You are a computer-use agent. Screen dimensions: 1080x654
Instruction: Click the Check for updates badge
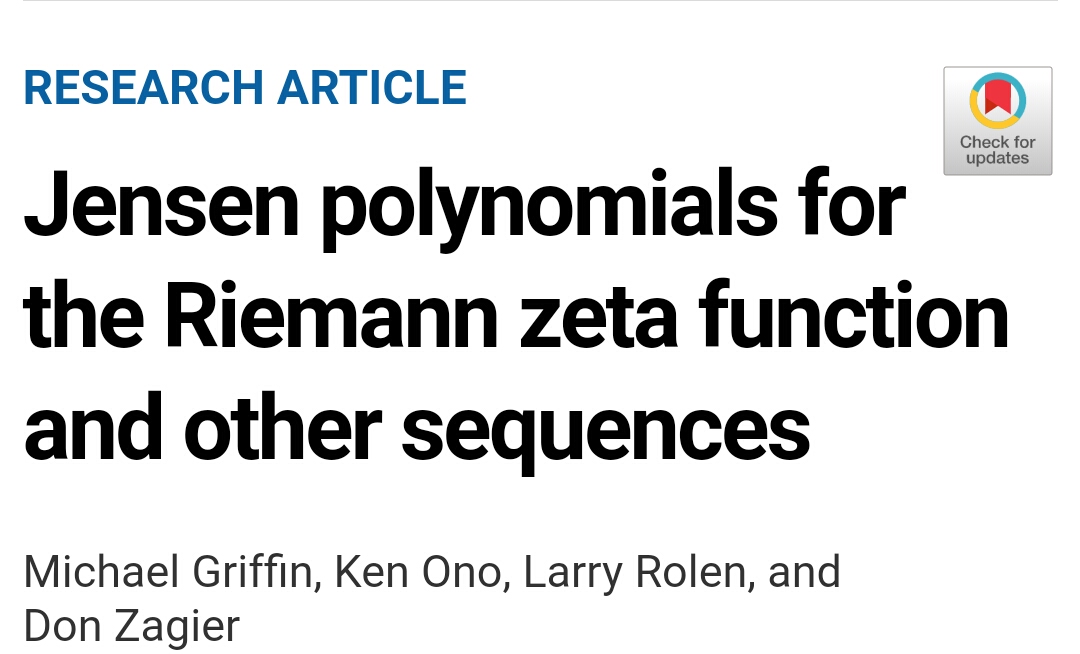(x=997, y=121)
